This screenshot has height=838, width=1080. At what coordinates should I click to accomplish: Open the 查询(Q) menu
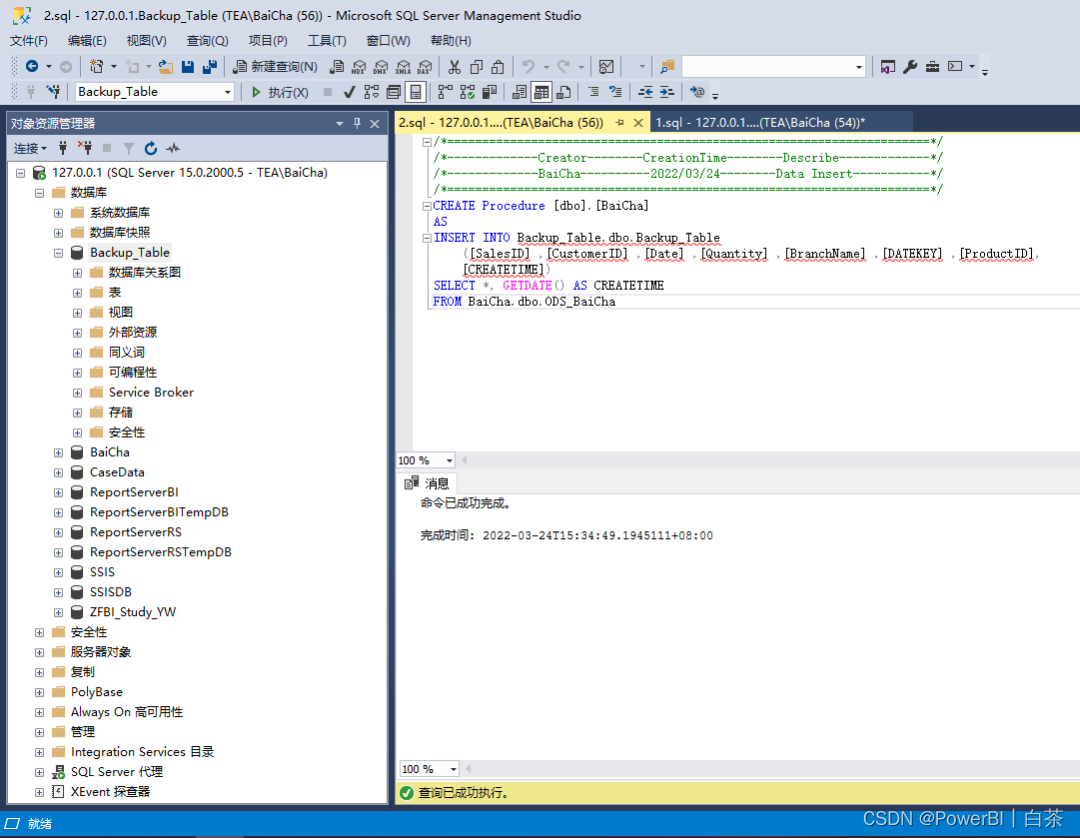click(x=207, y=41)
